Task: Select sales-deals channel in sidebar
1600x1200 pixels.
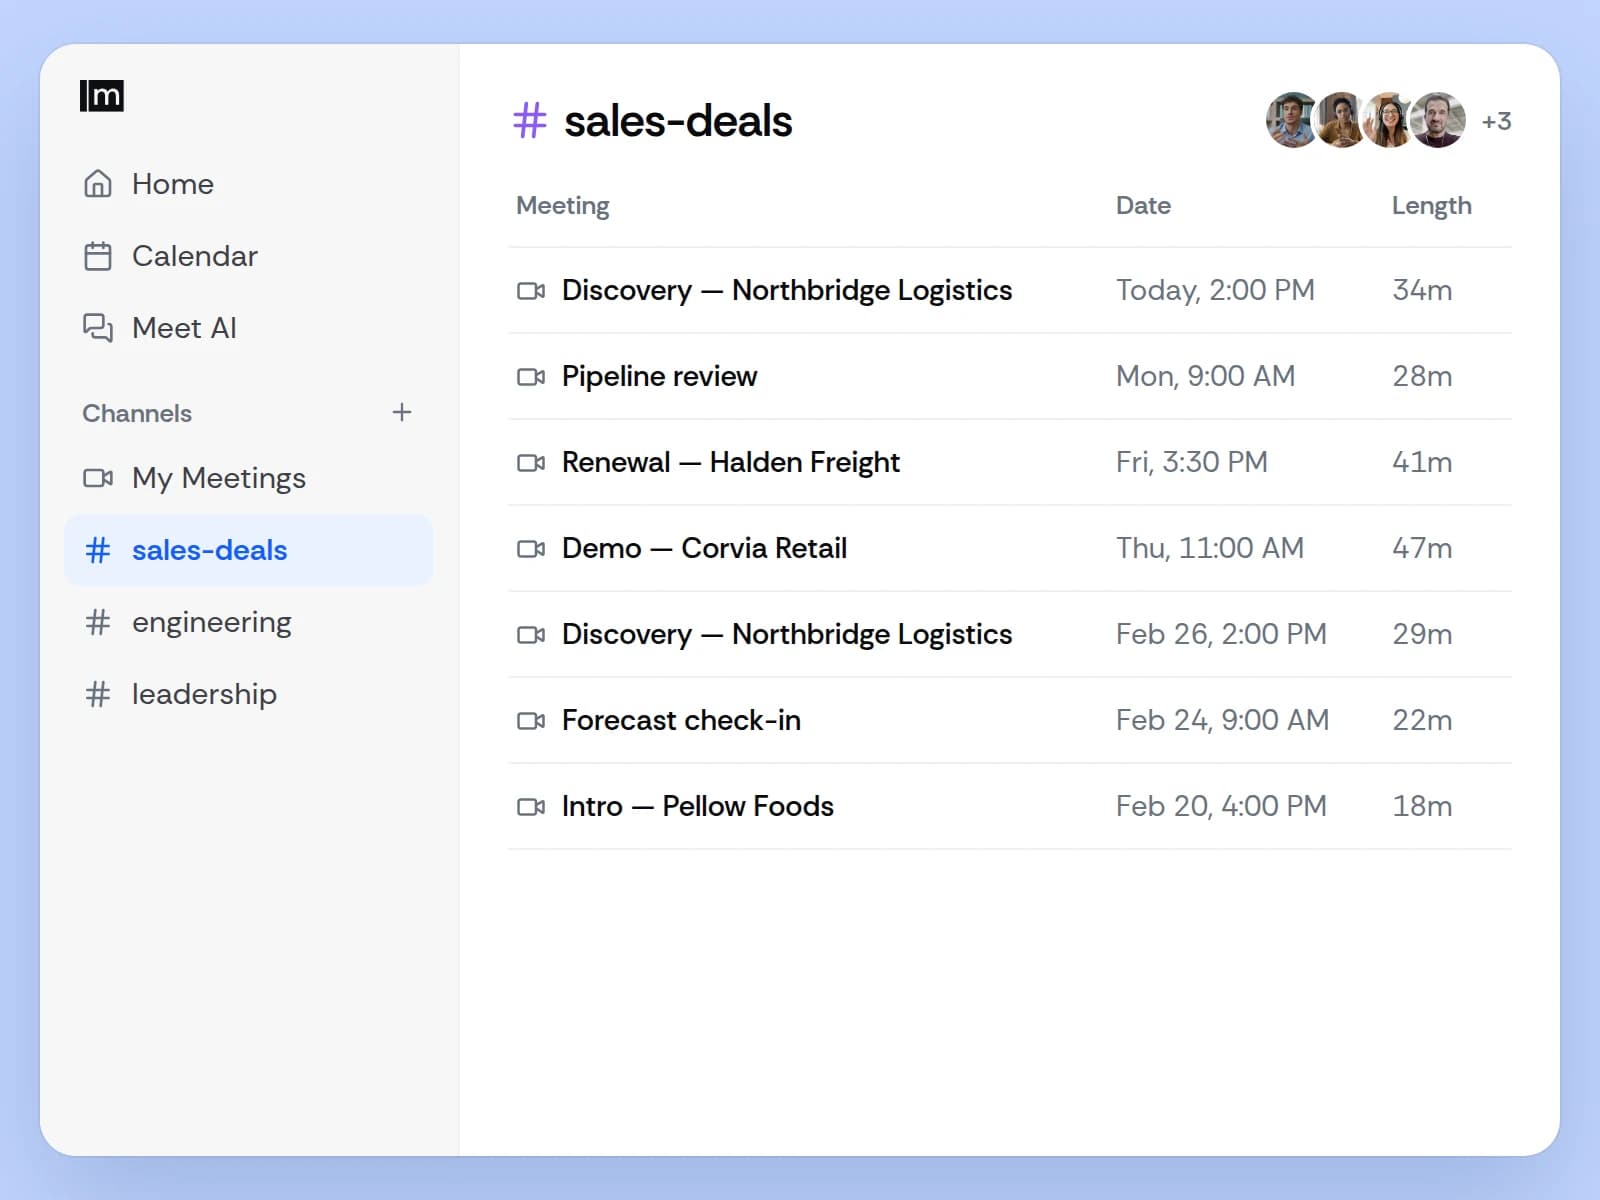Action: [249, 550]
